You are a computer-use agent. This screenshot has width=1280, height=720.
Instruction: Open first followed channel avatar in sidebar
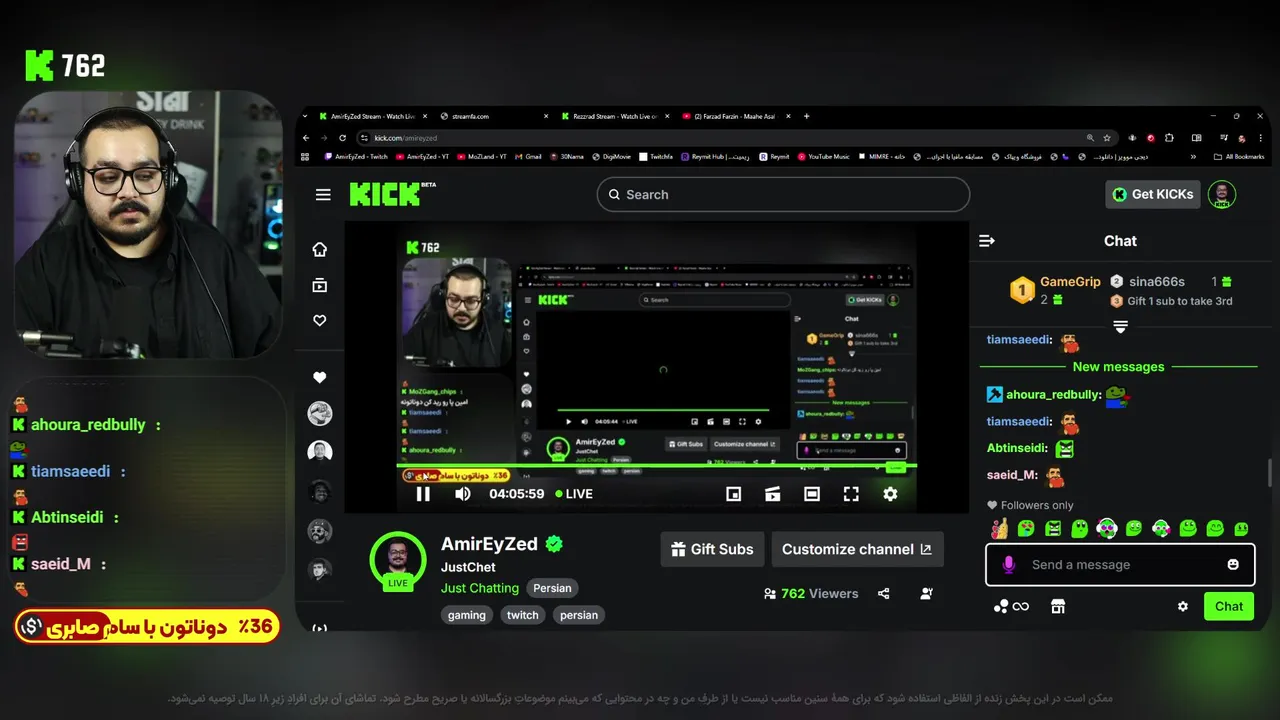click(x=320, y=414)
